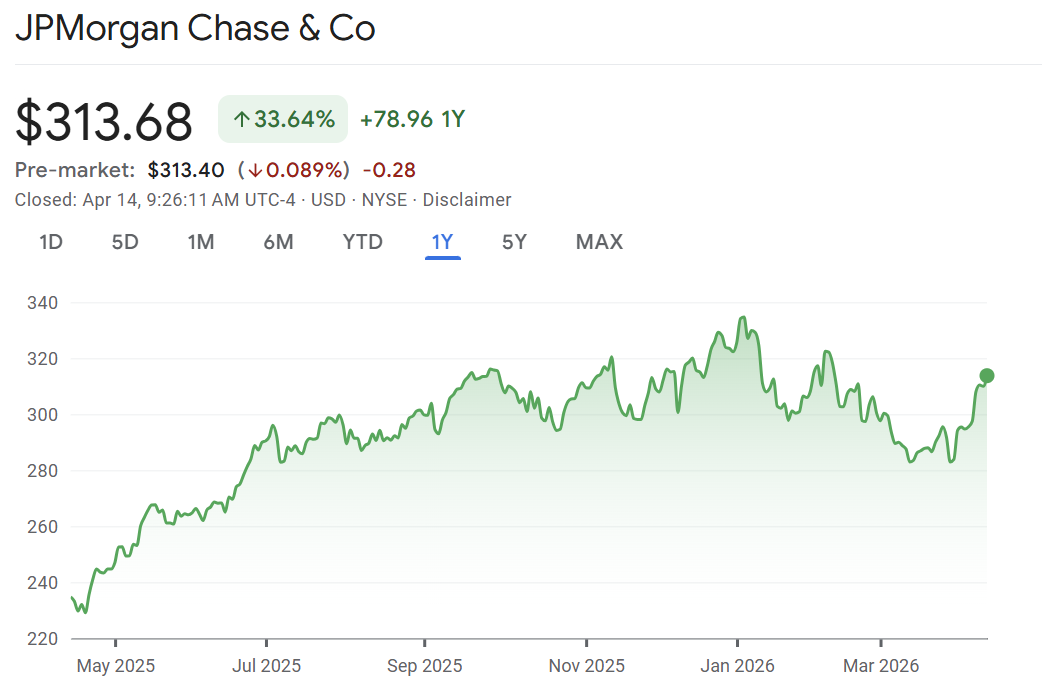Click the green 33.64% gain badge
The height and width of the screenshot is (688, 1042).
pyautogui.click(x=283, y=120)
